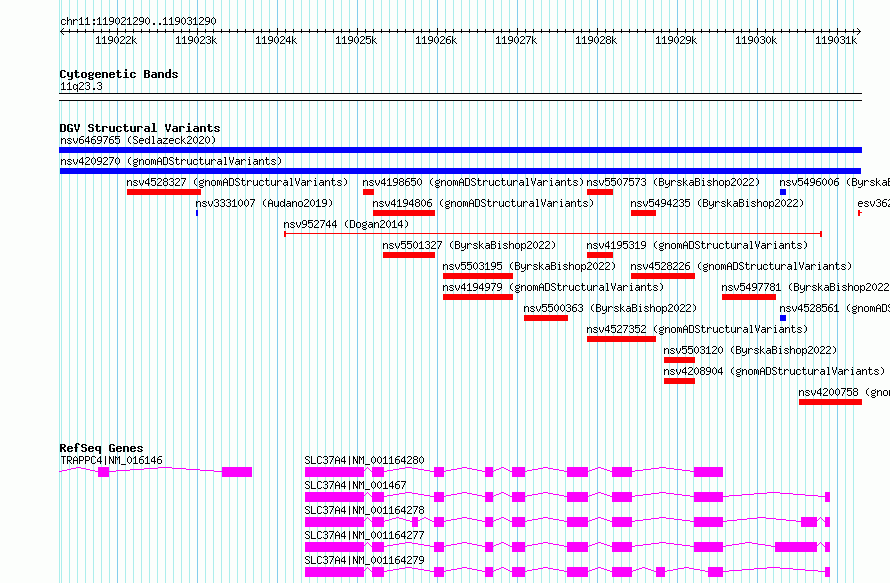Screen dimensions: 890x583
Task: Click the nsv4194979 gnomAD variant label
Action: [x=553, y=287]
